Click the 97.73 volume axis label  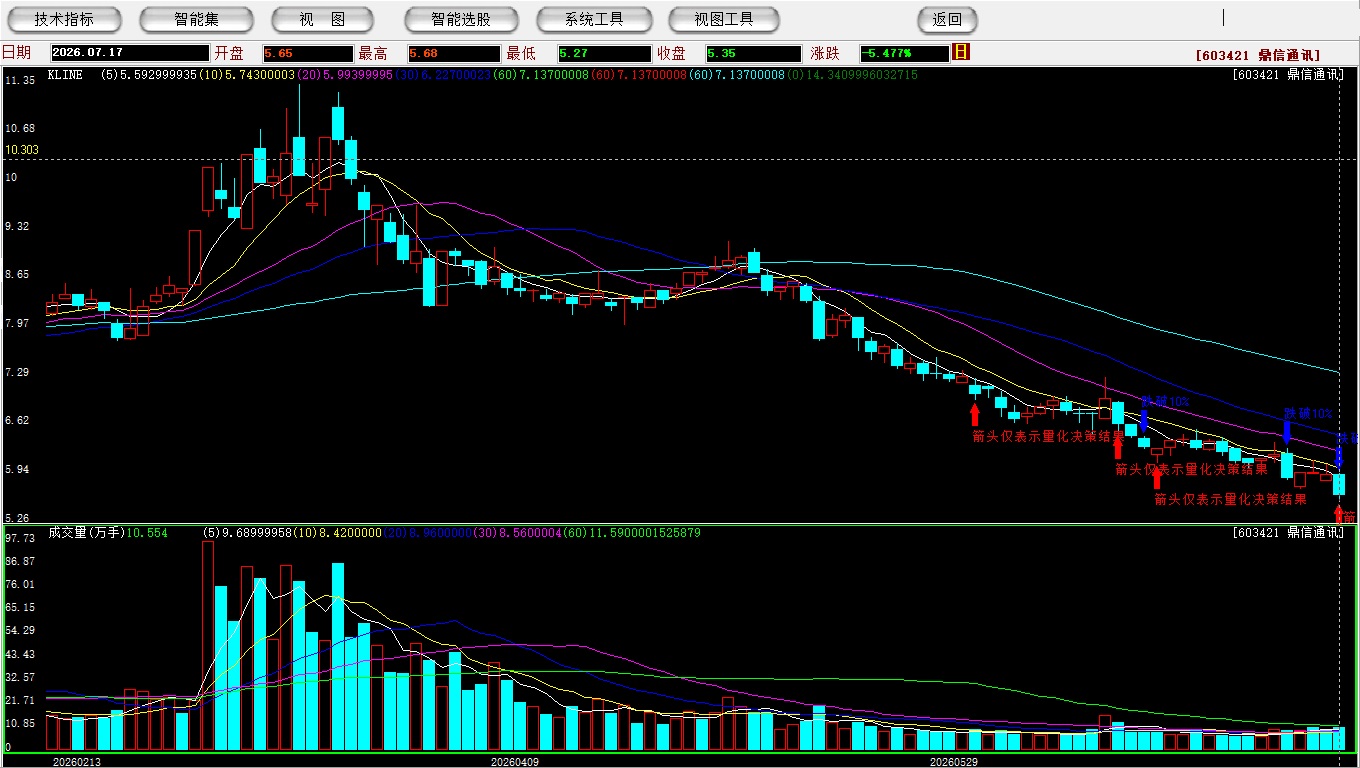(x=20, y=538)
